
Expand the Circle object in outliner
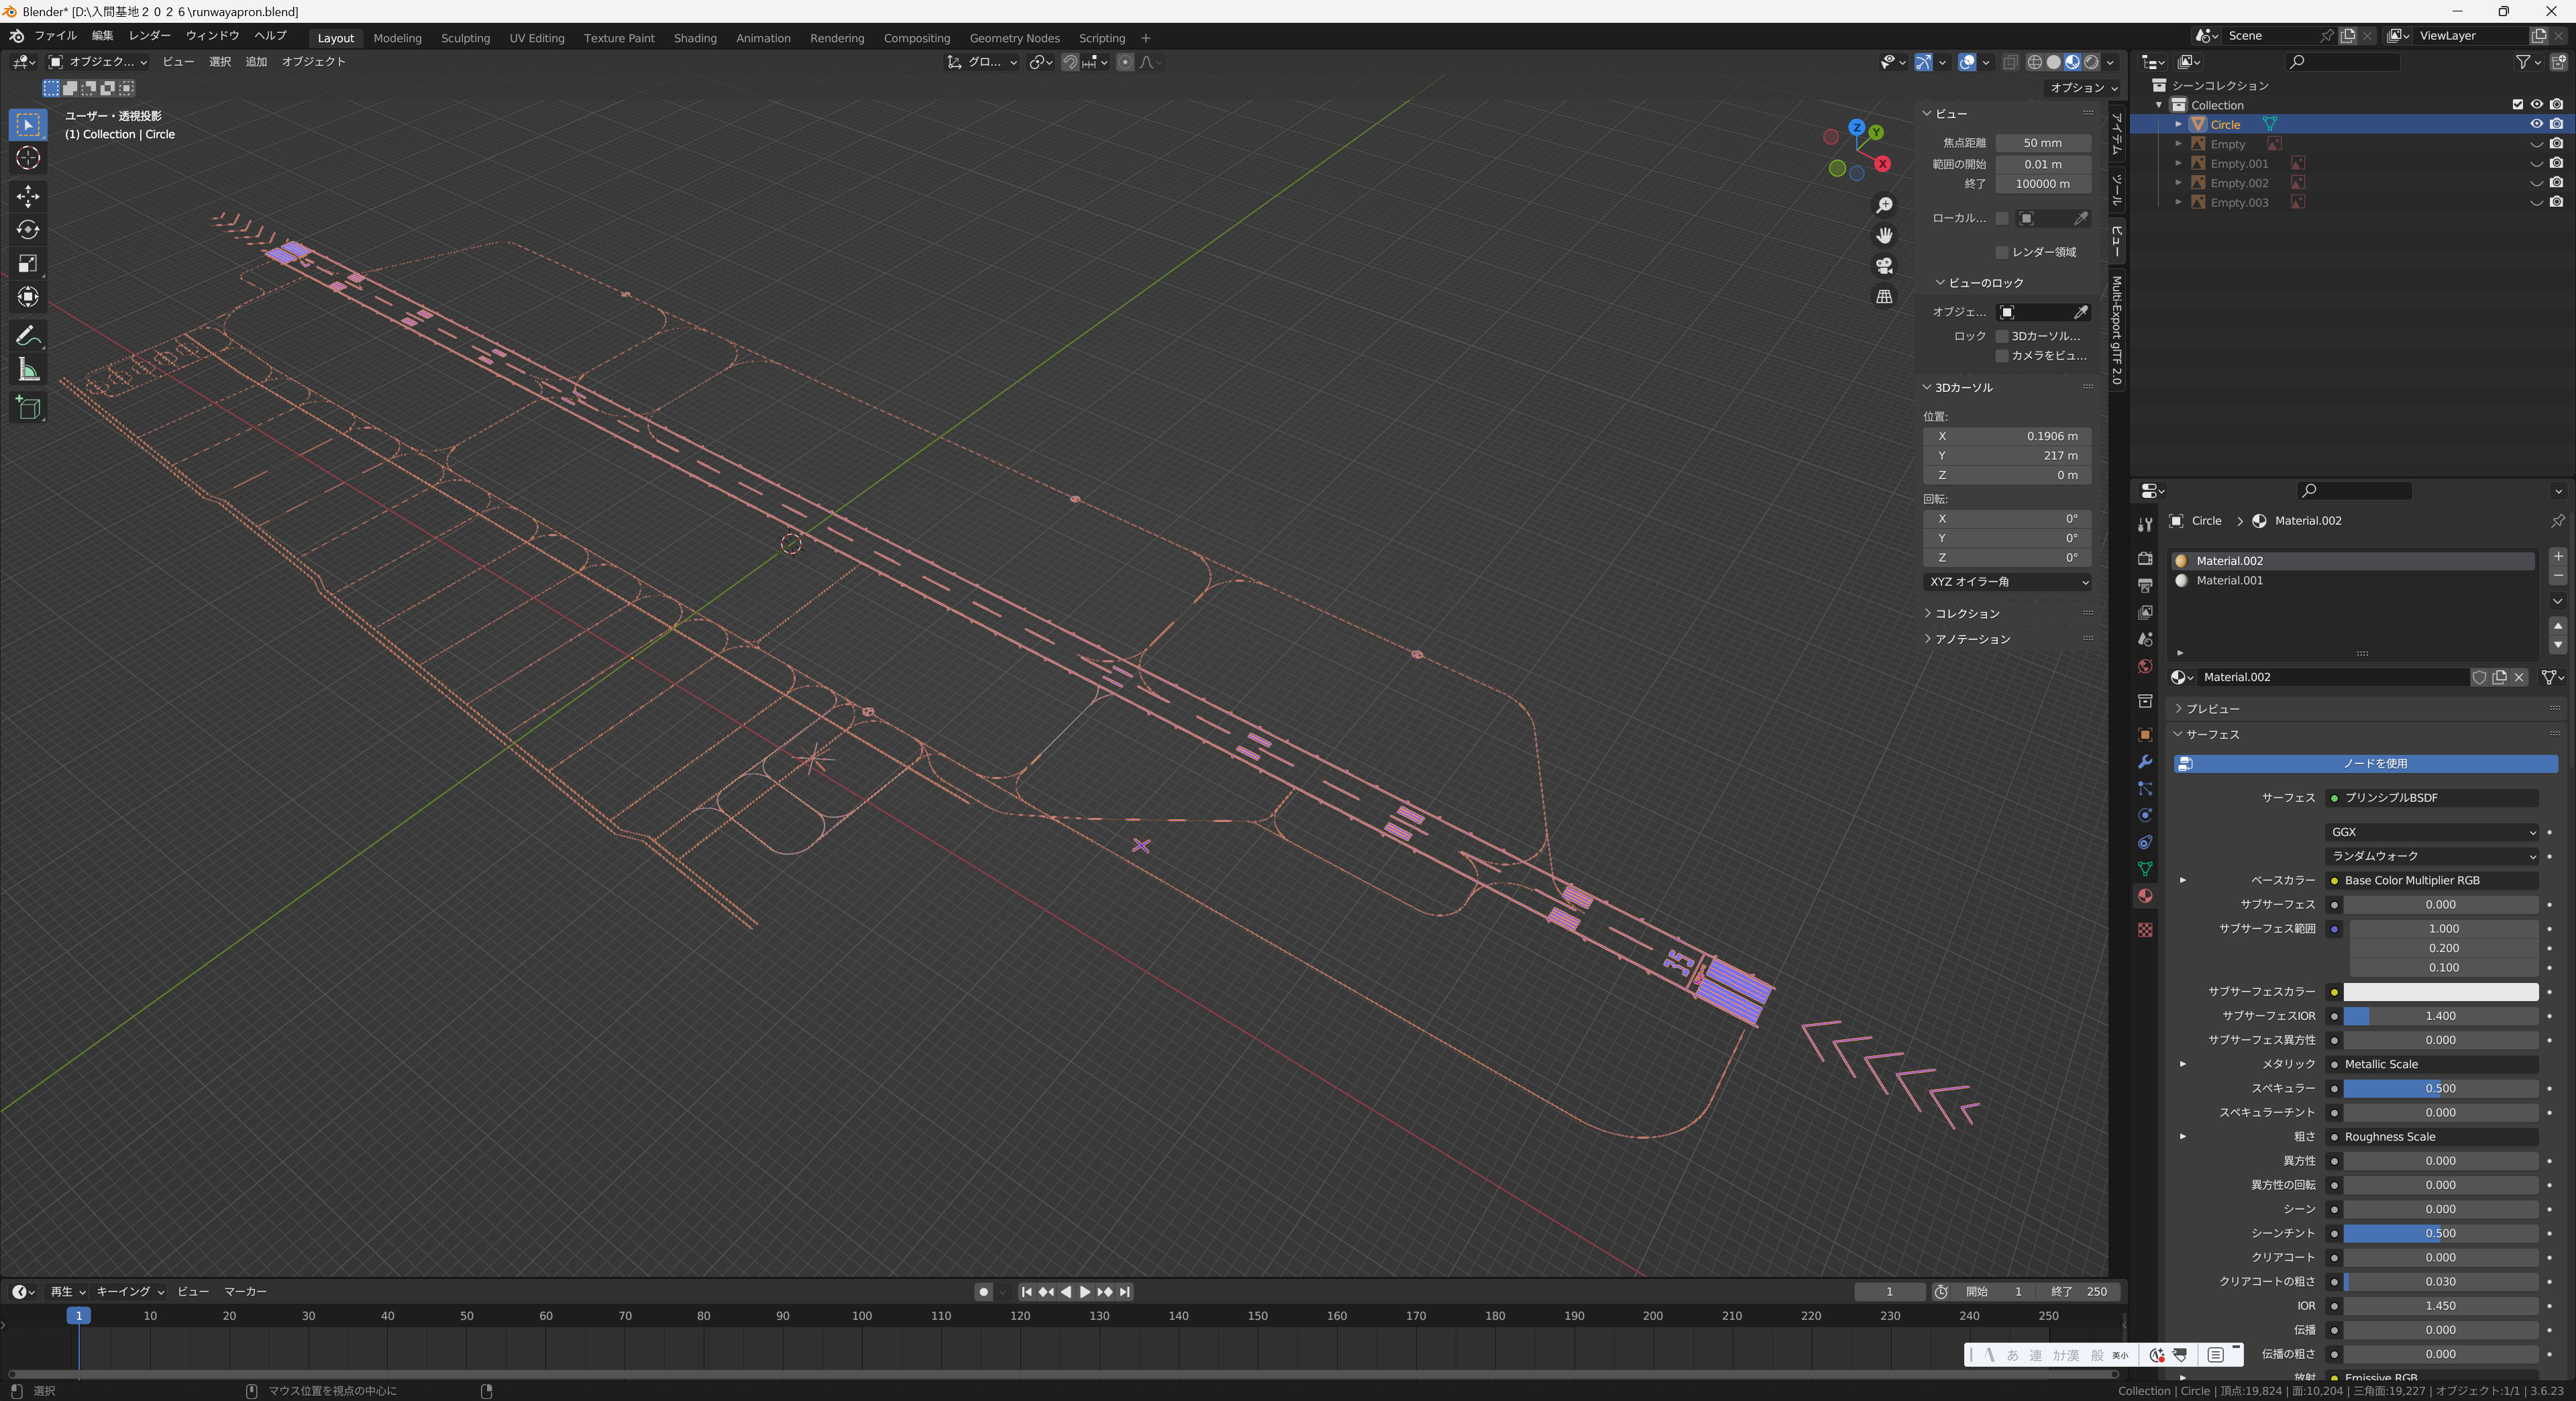pyautogui.click(x=2179, y=124)
